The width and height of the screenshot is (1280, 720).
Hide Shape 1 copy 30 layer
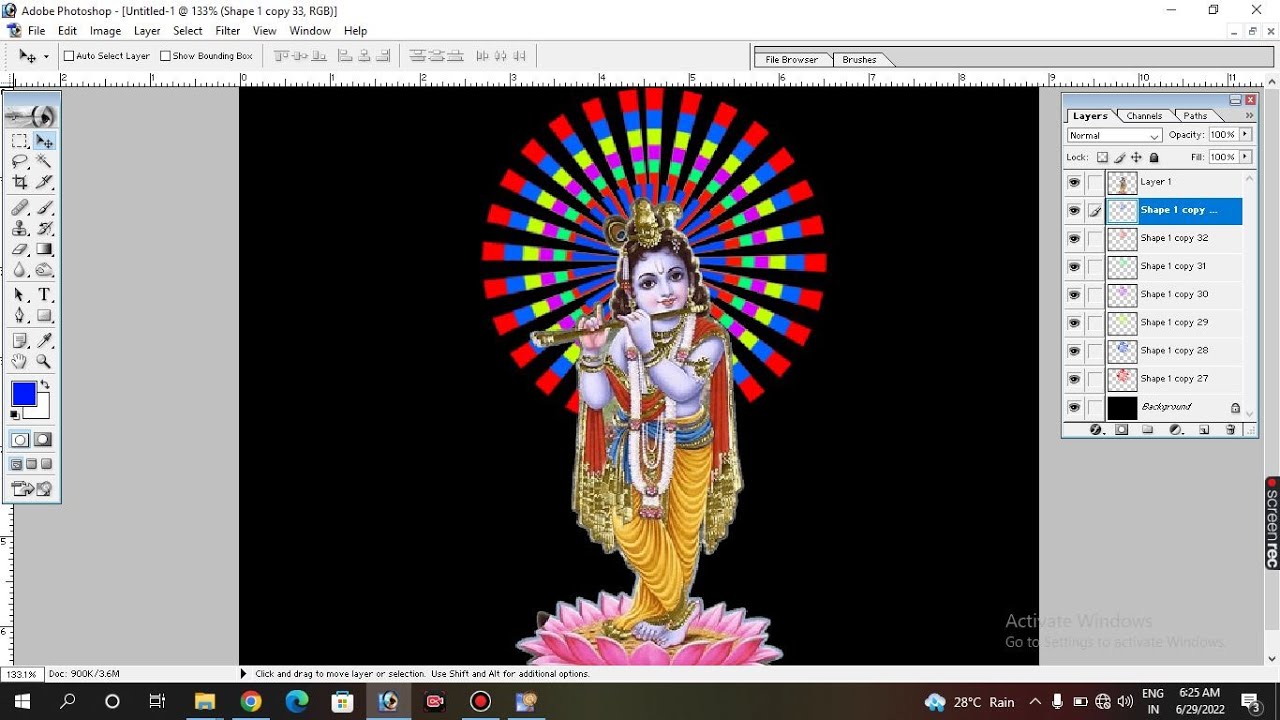pos(1074,295)
